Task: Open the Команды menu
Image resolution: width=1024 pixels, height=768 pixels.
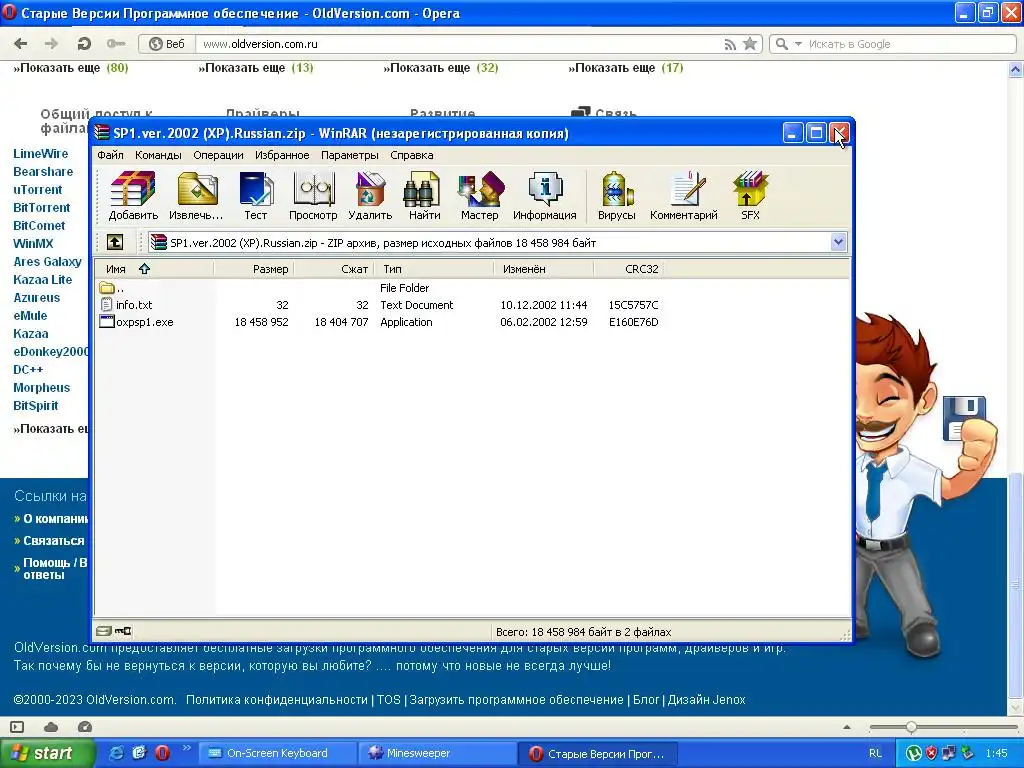Action: tap(158, 155)
